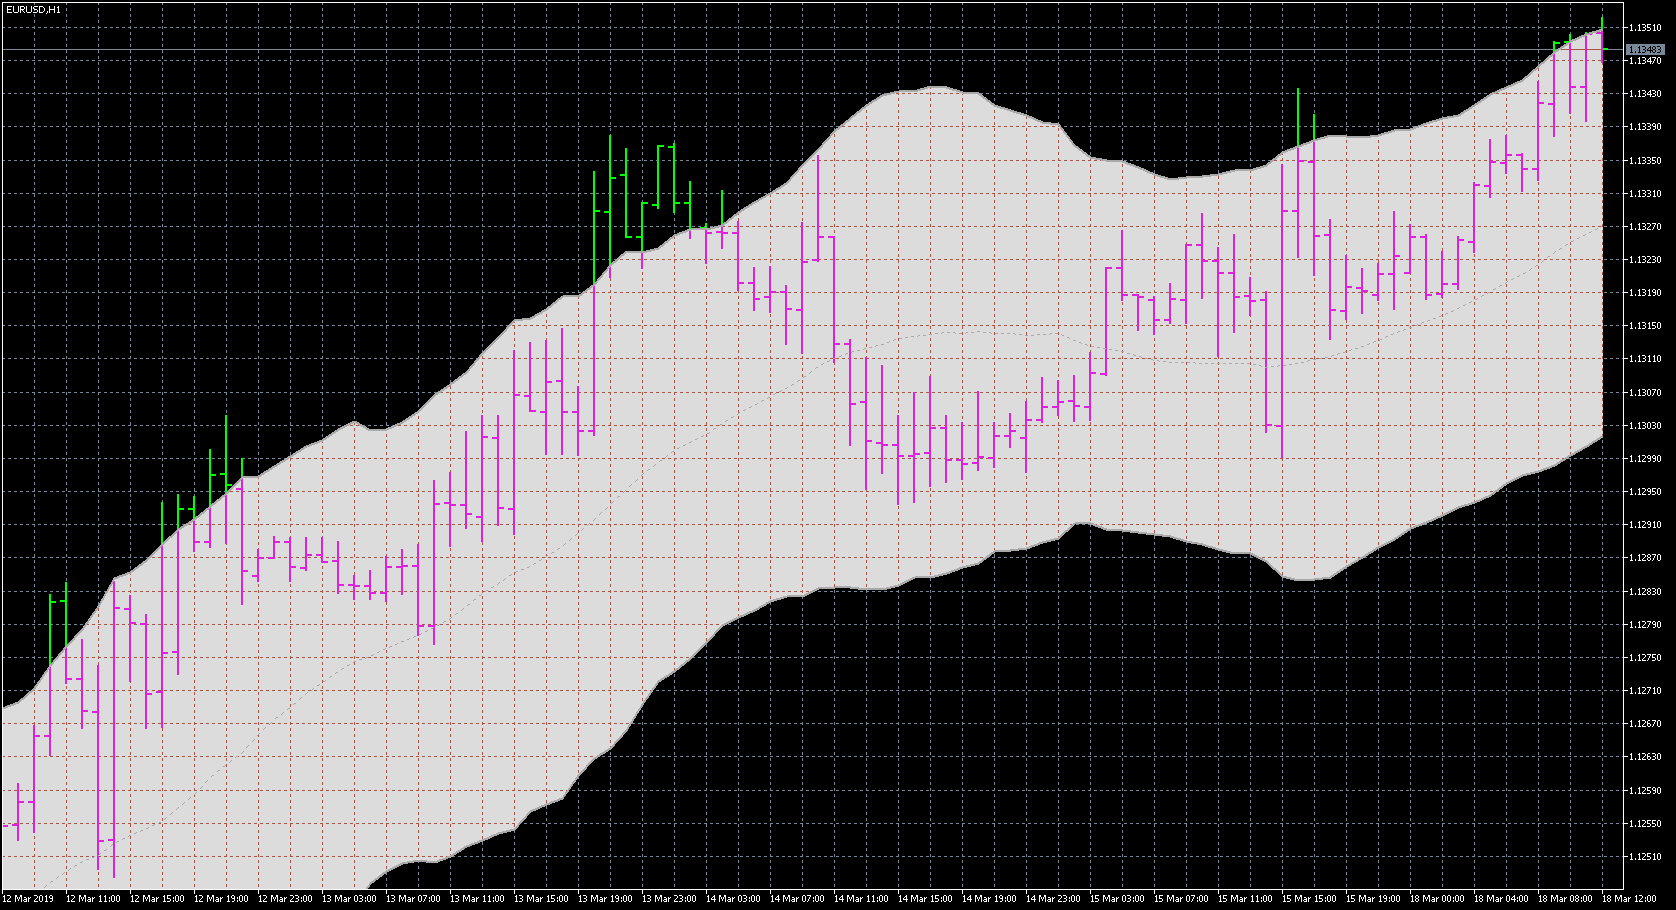Click the 13 Mar 07:00 time label
Image resolution: width=1676 pixels, height=910 pixels.
413,899
